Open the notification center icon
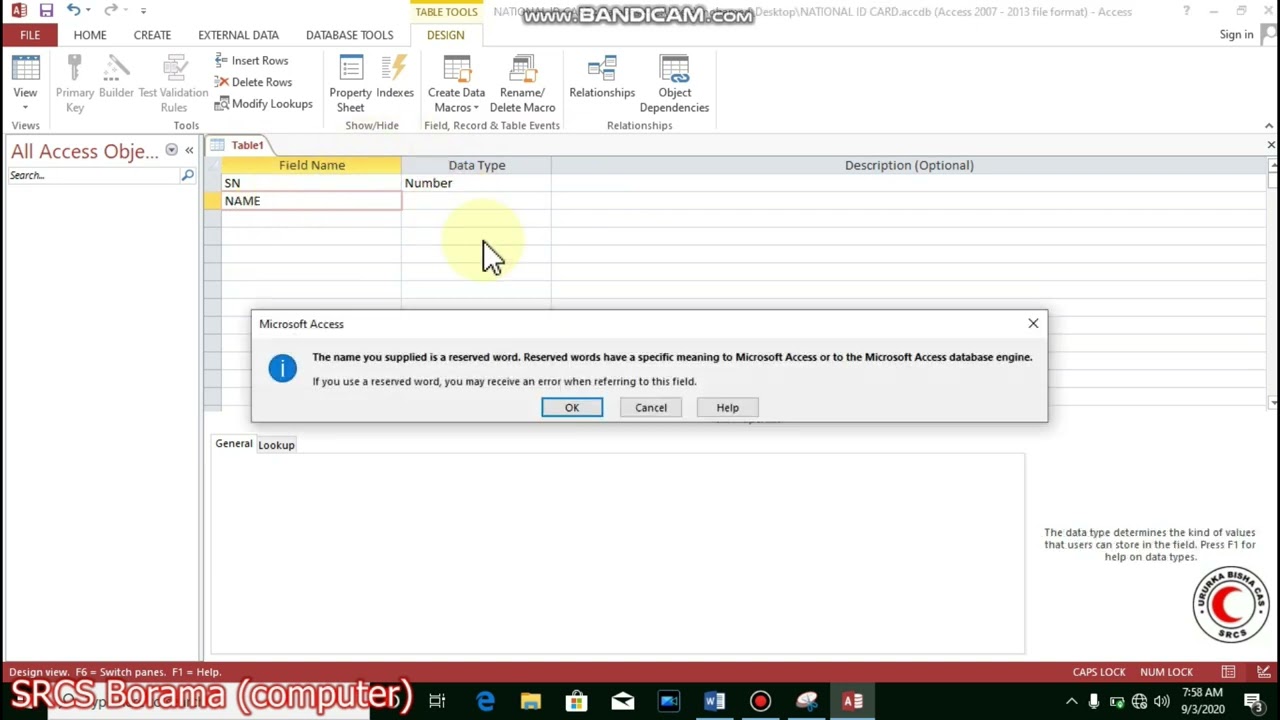Screen dimensions: 1280x720 coord(1252,702)
